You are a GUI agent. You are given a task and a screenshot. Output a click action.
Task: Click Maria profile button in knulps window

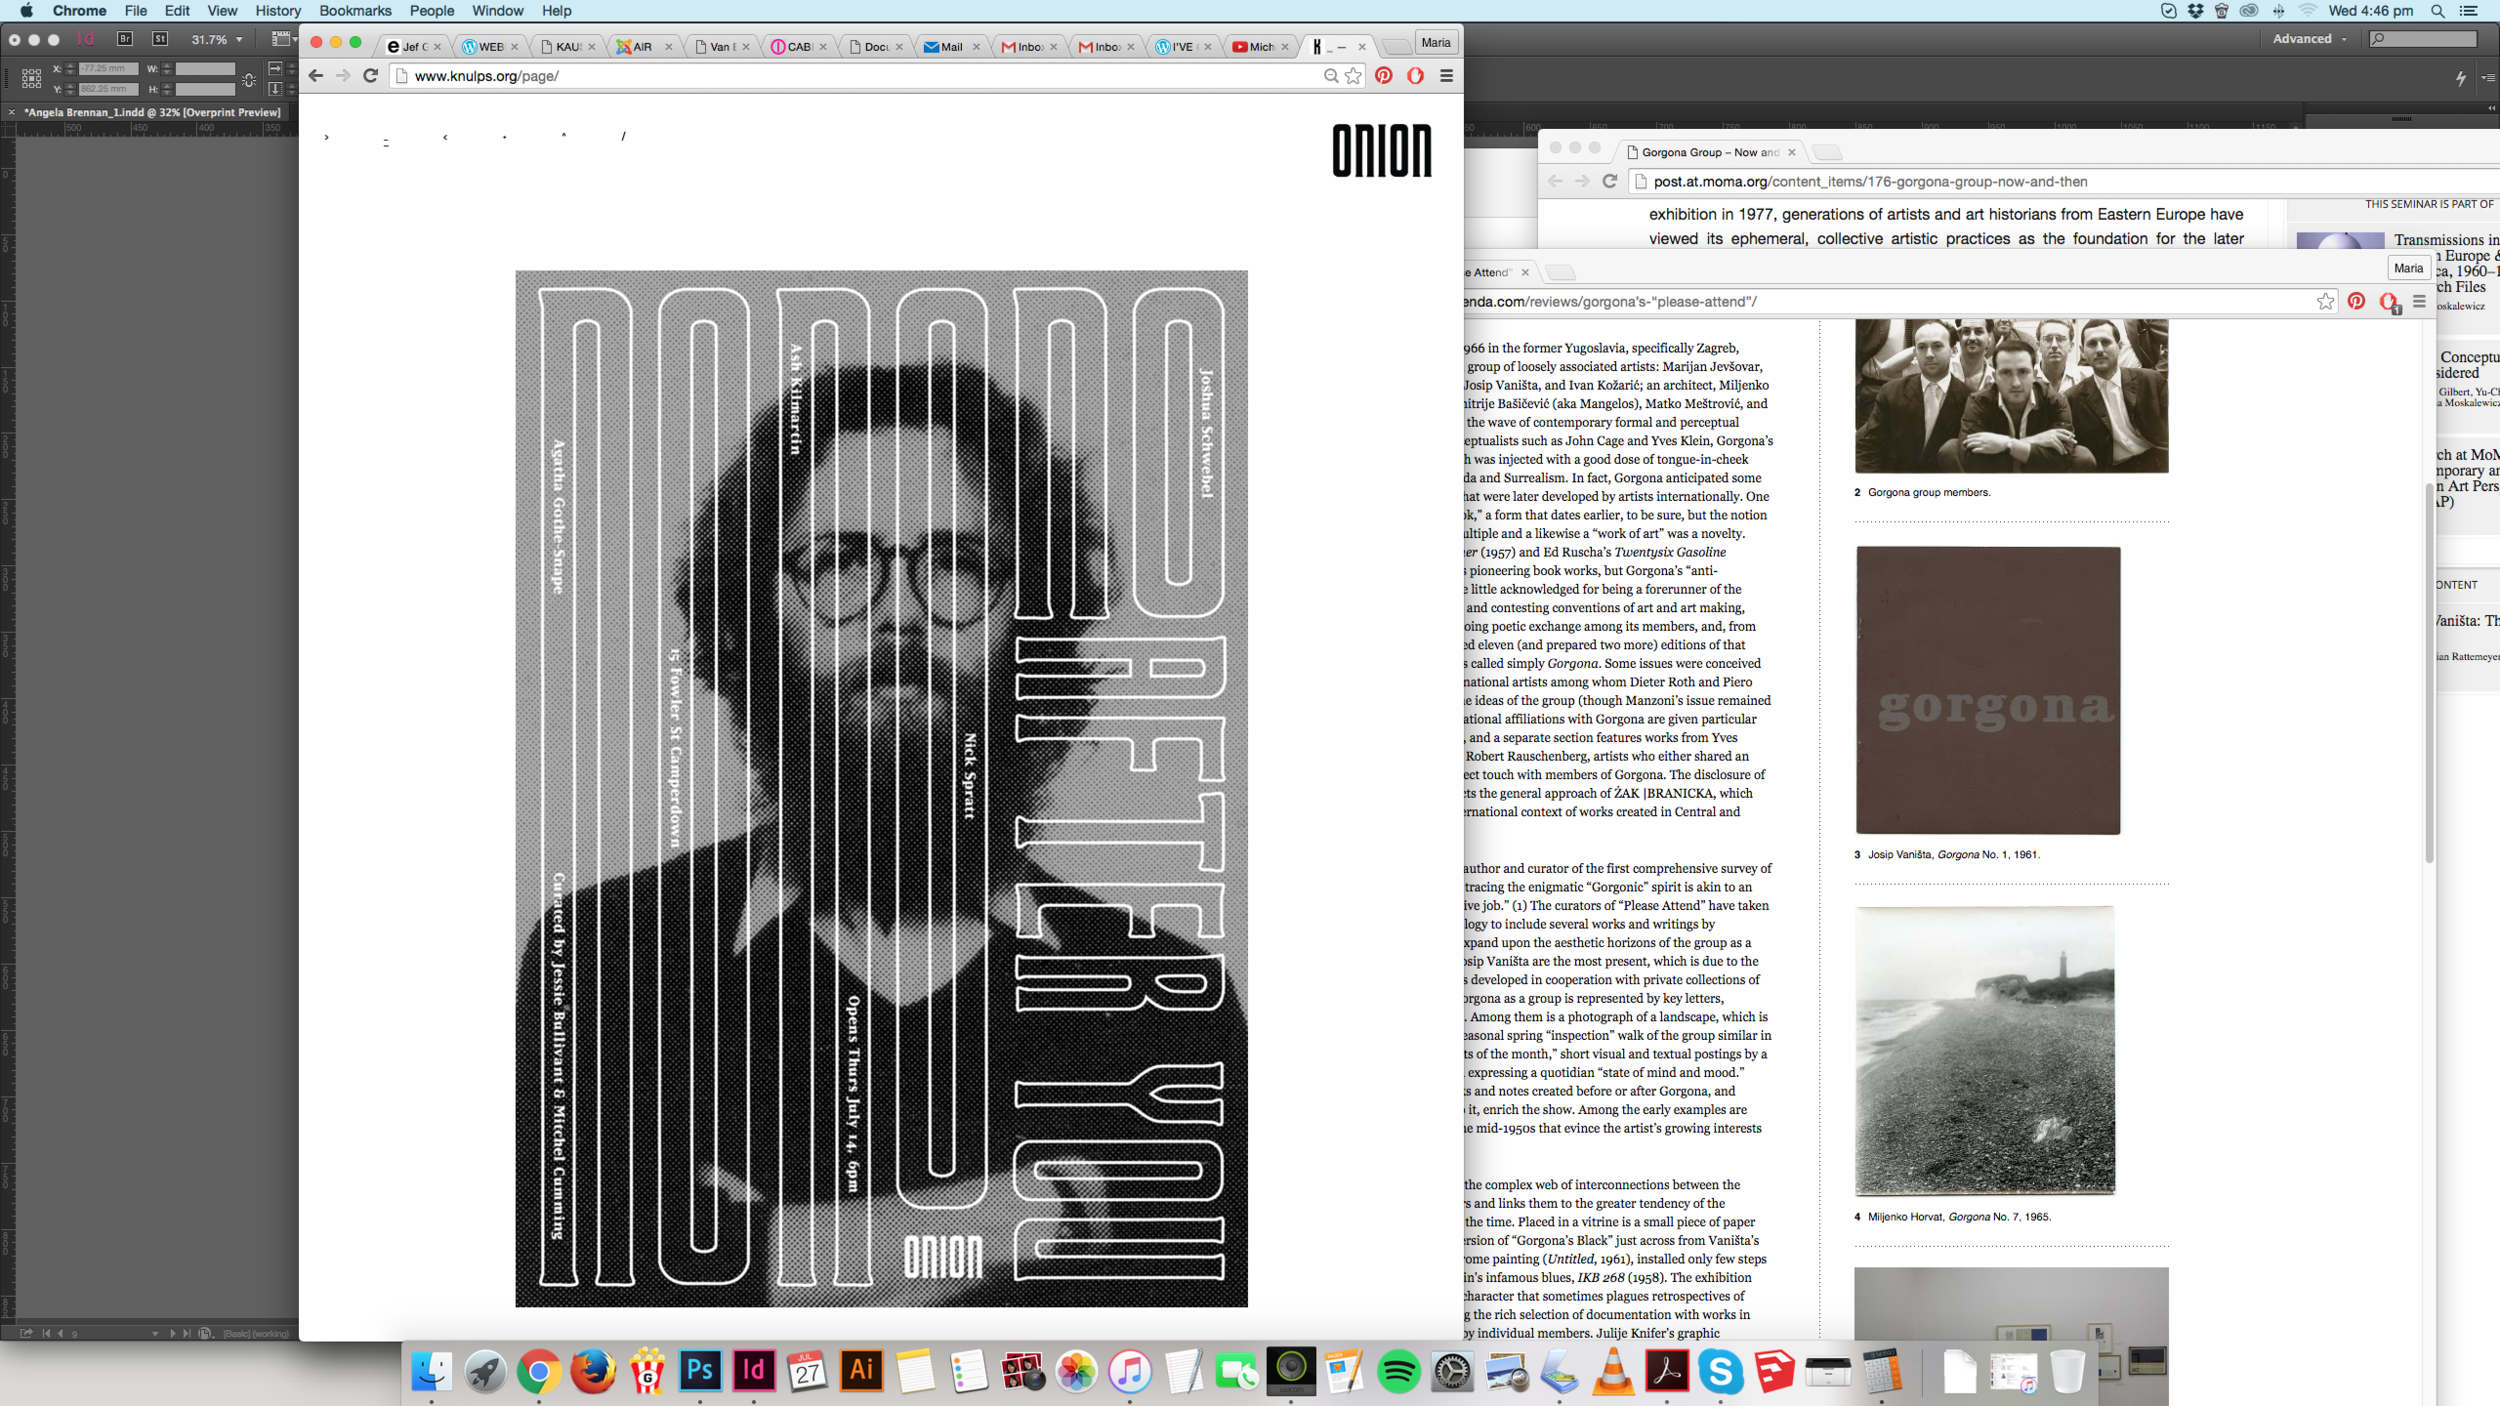(x=1436, y=42)
